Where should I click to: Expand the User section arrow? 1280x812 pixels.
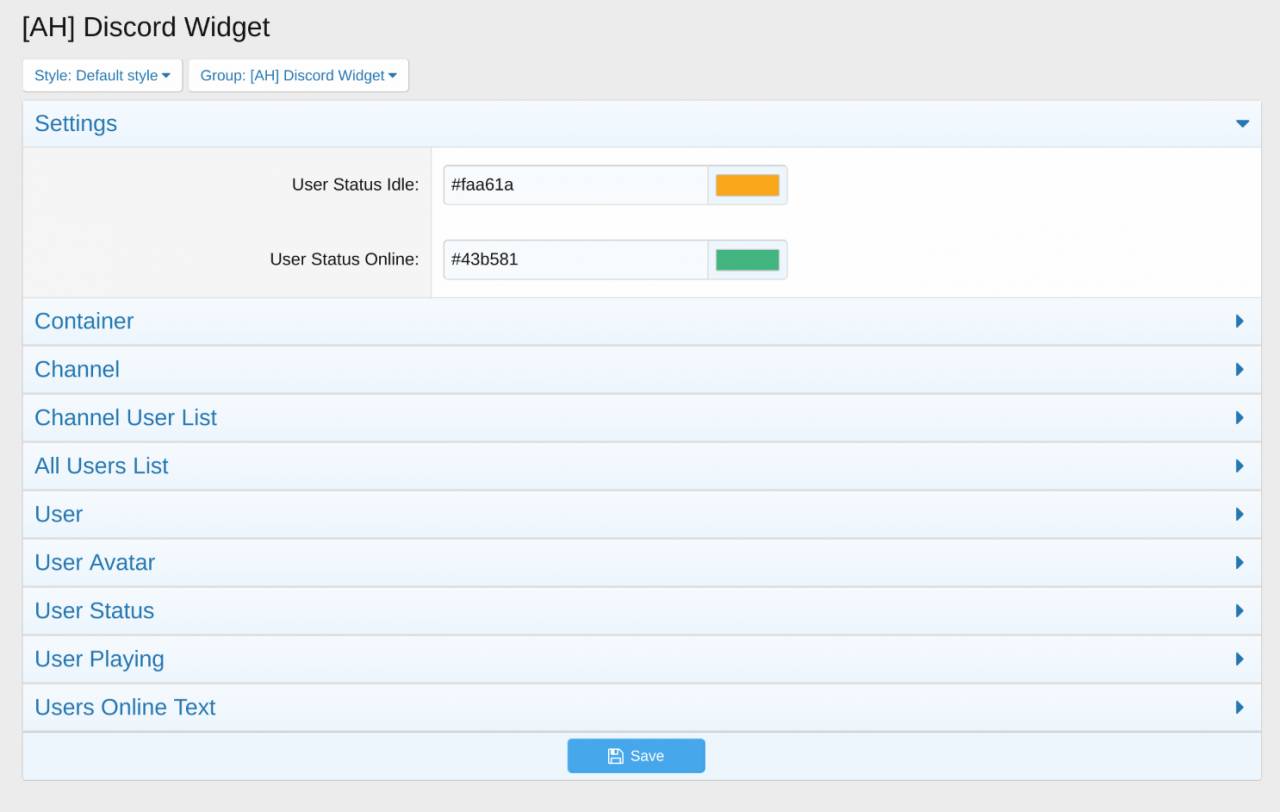pyautogui.click(x=1240, y=514)
